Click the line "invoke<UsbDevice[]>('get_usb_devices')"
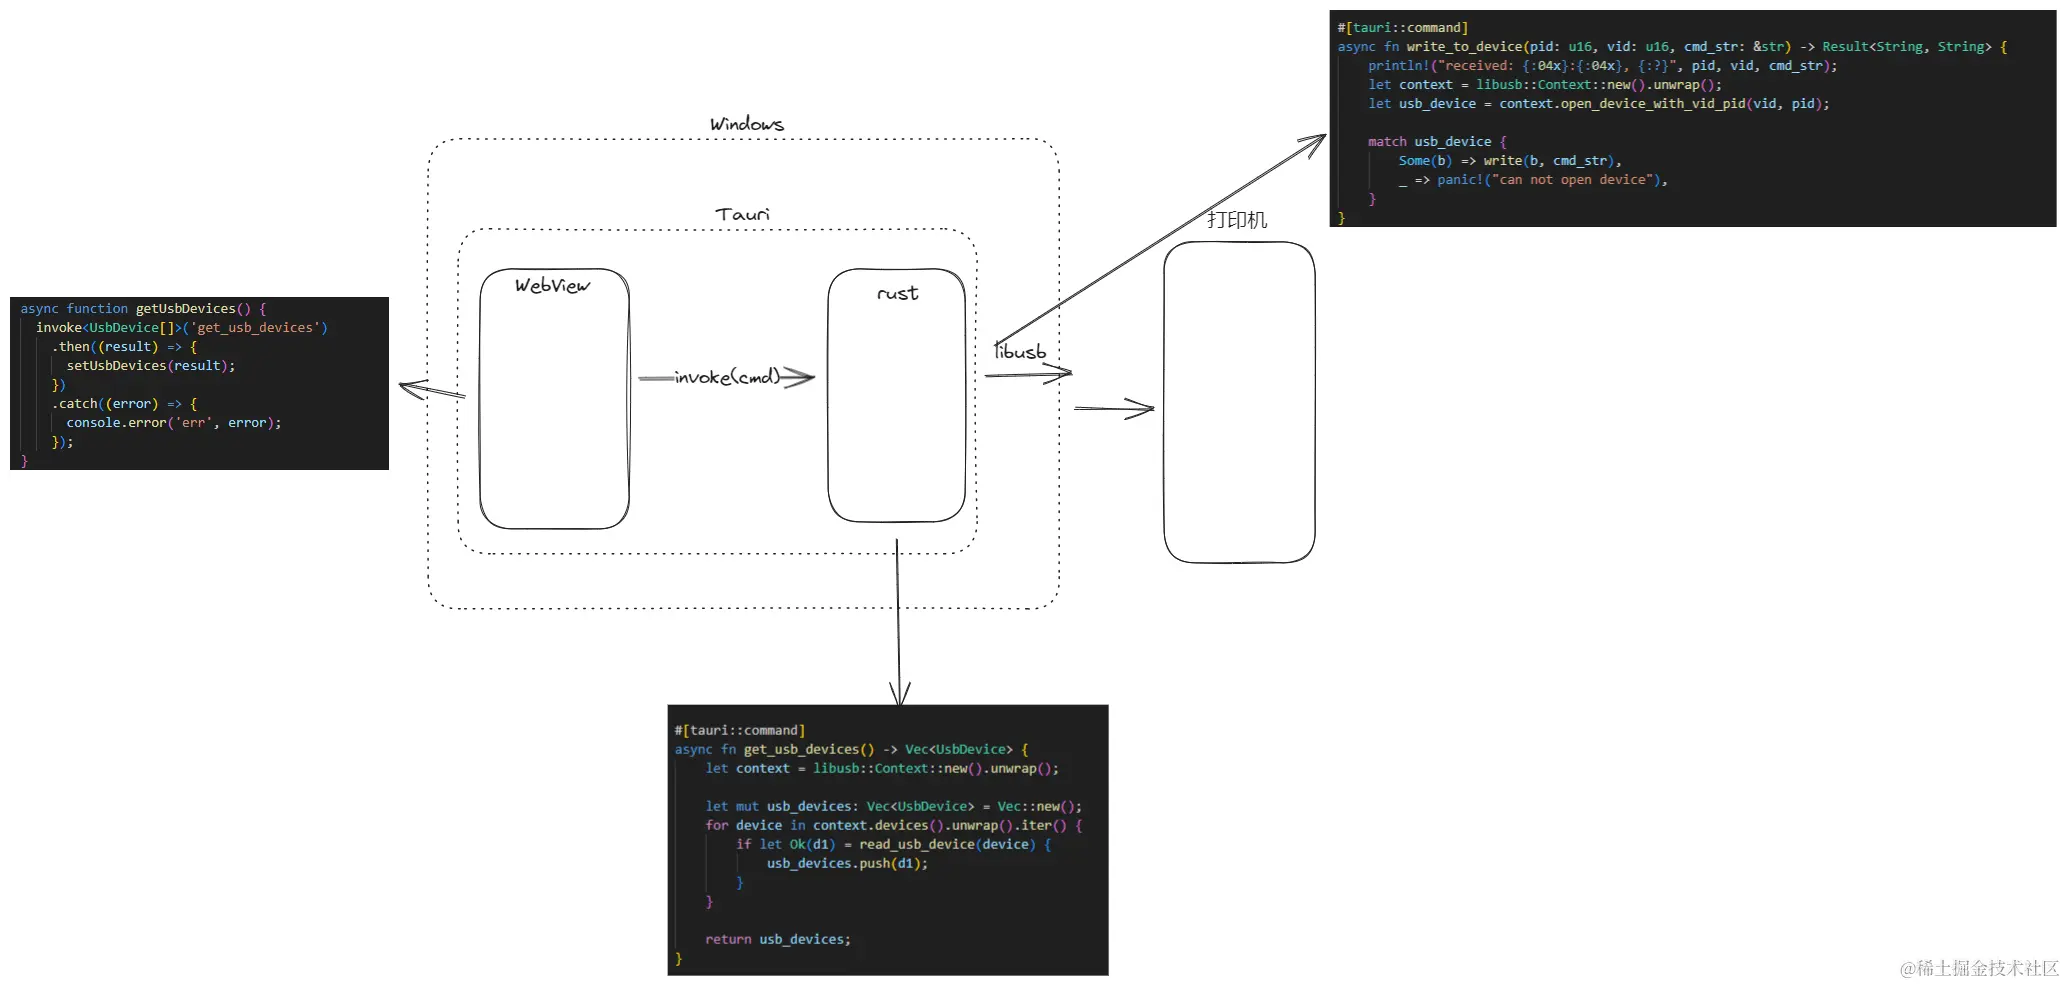The height and width of the screenshot is (985, 2066). [182, 328]
